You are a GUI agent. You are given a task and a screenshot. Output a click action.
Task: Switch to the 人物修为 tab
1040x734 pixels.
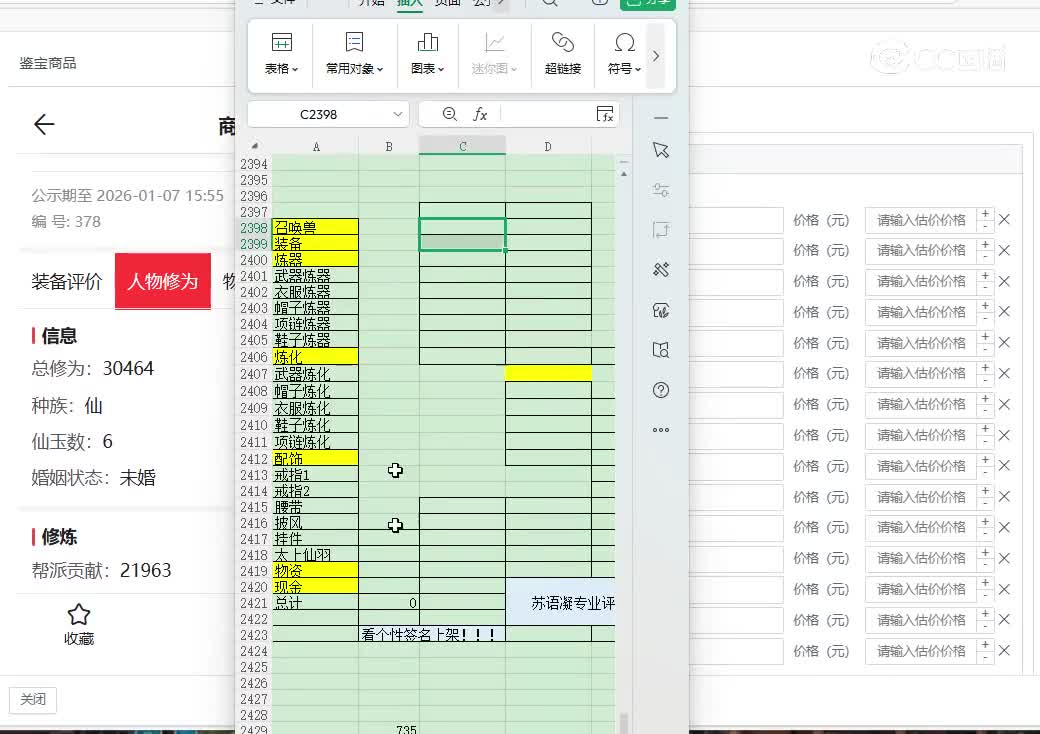[162, 281]
